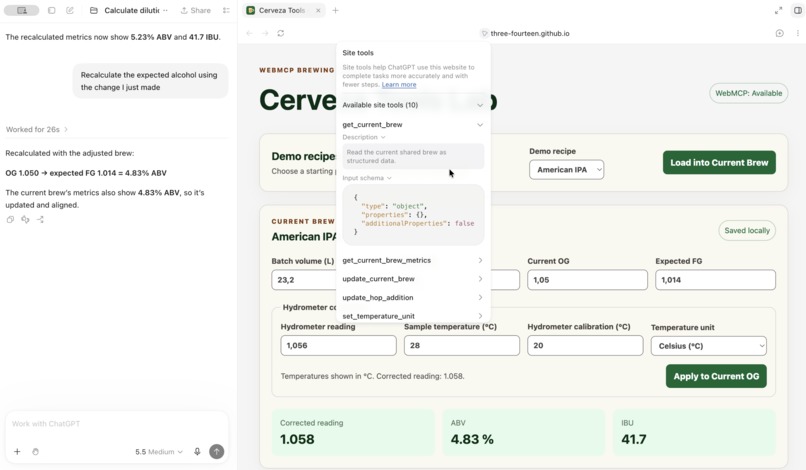
Task: Edit the Sample temperature field
Action: tap(462, 346)
